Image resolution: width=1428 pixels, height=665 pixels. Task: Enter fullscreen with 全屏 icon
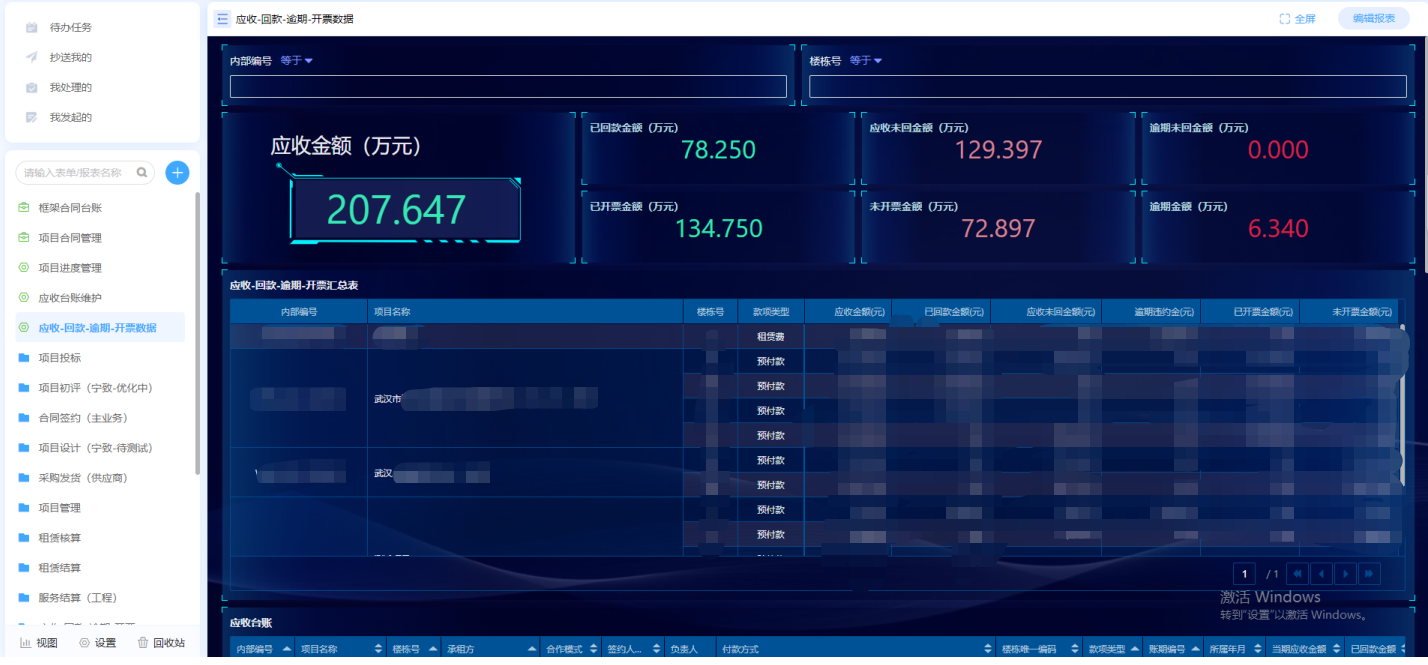1297,19
